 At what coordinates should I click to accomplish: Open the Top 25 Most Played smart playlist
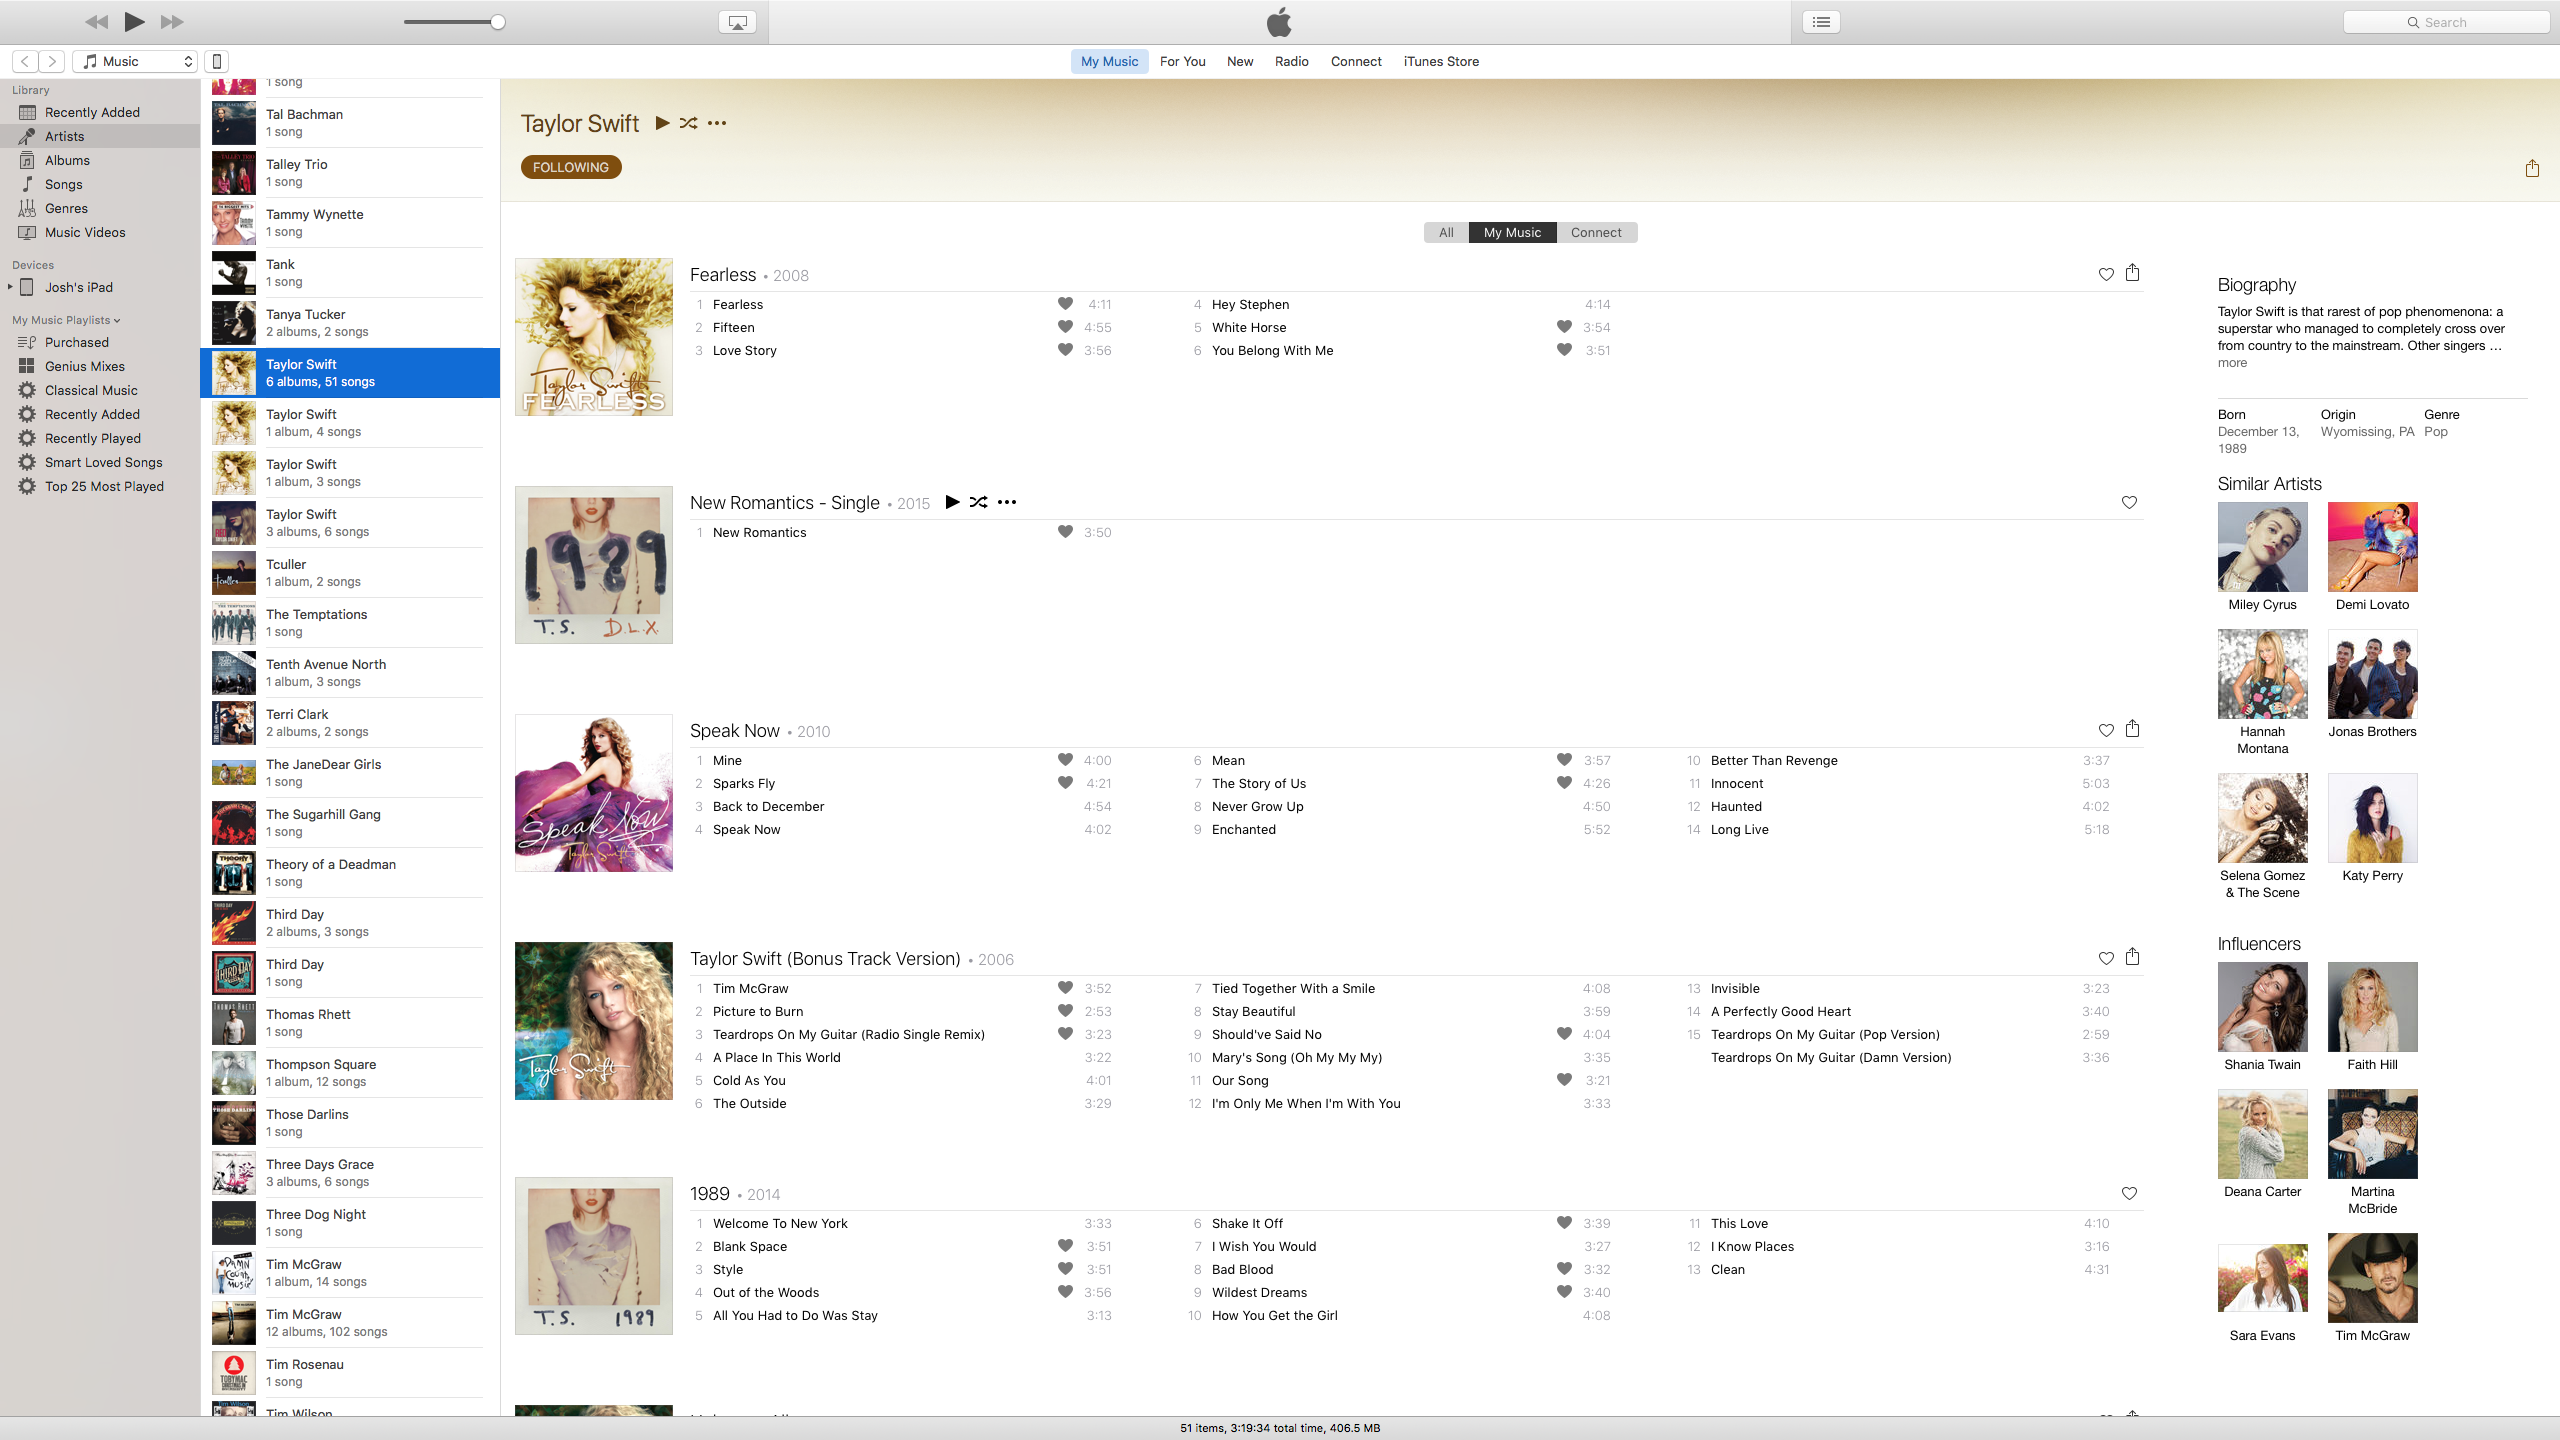100,486
